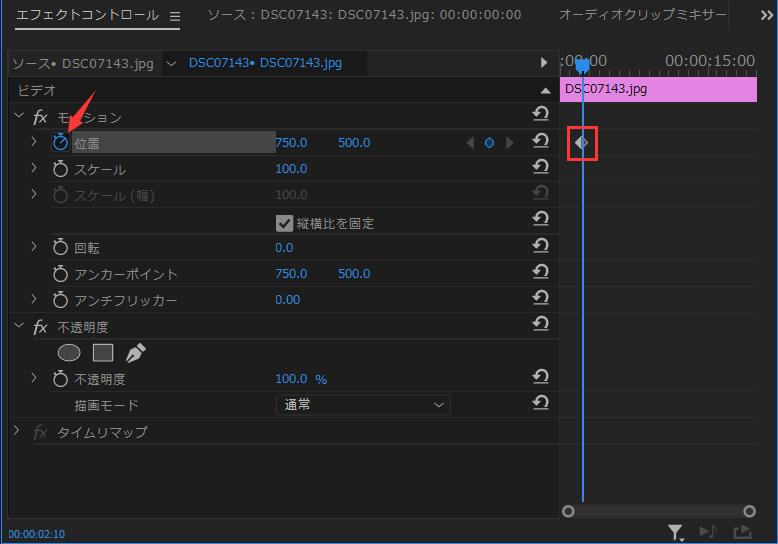The image size is (778, 544).
Task: Click the Position X value 750.0
Action: (291, 143)
